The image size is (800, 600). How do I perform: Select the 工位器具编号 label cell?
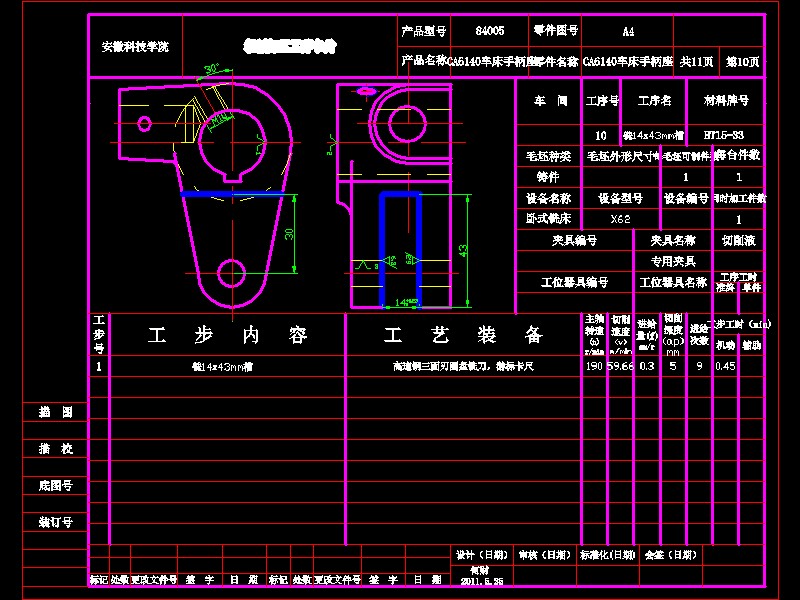(x=574, y=282)
